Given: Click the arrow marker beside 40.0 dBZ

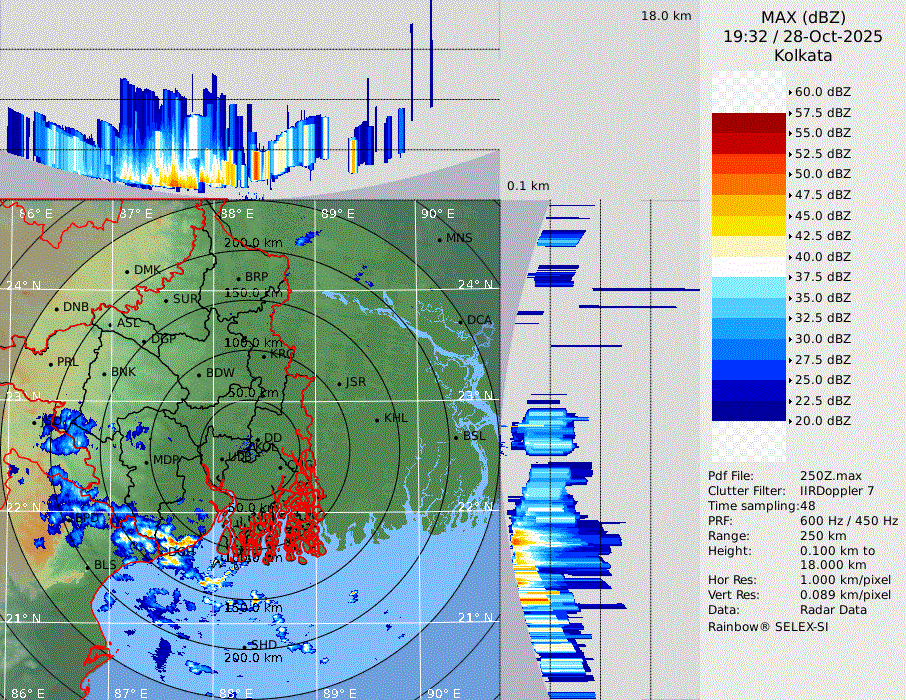Looking at the screenshot, I should [x=790, y=256].
